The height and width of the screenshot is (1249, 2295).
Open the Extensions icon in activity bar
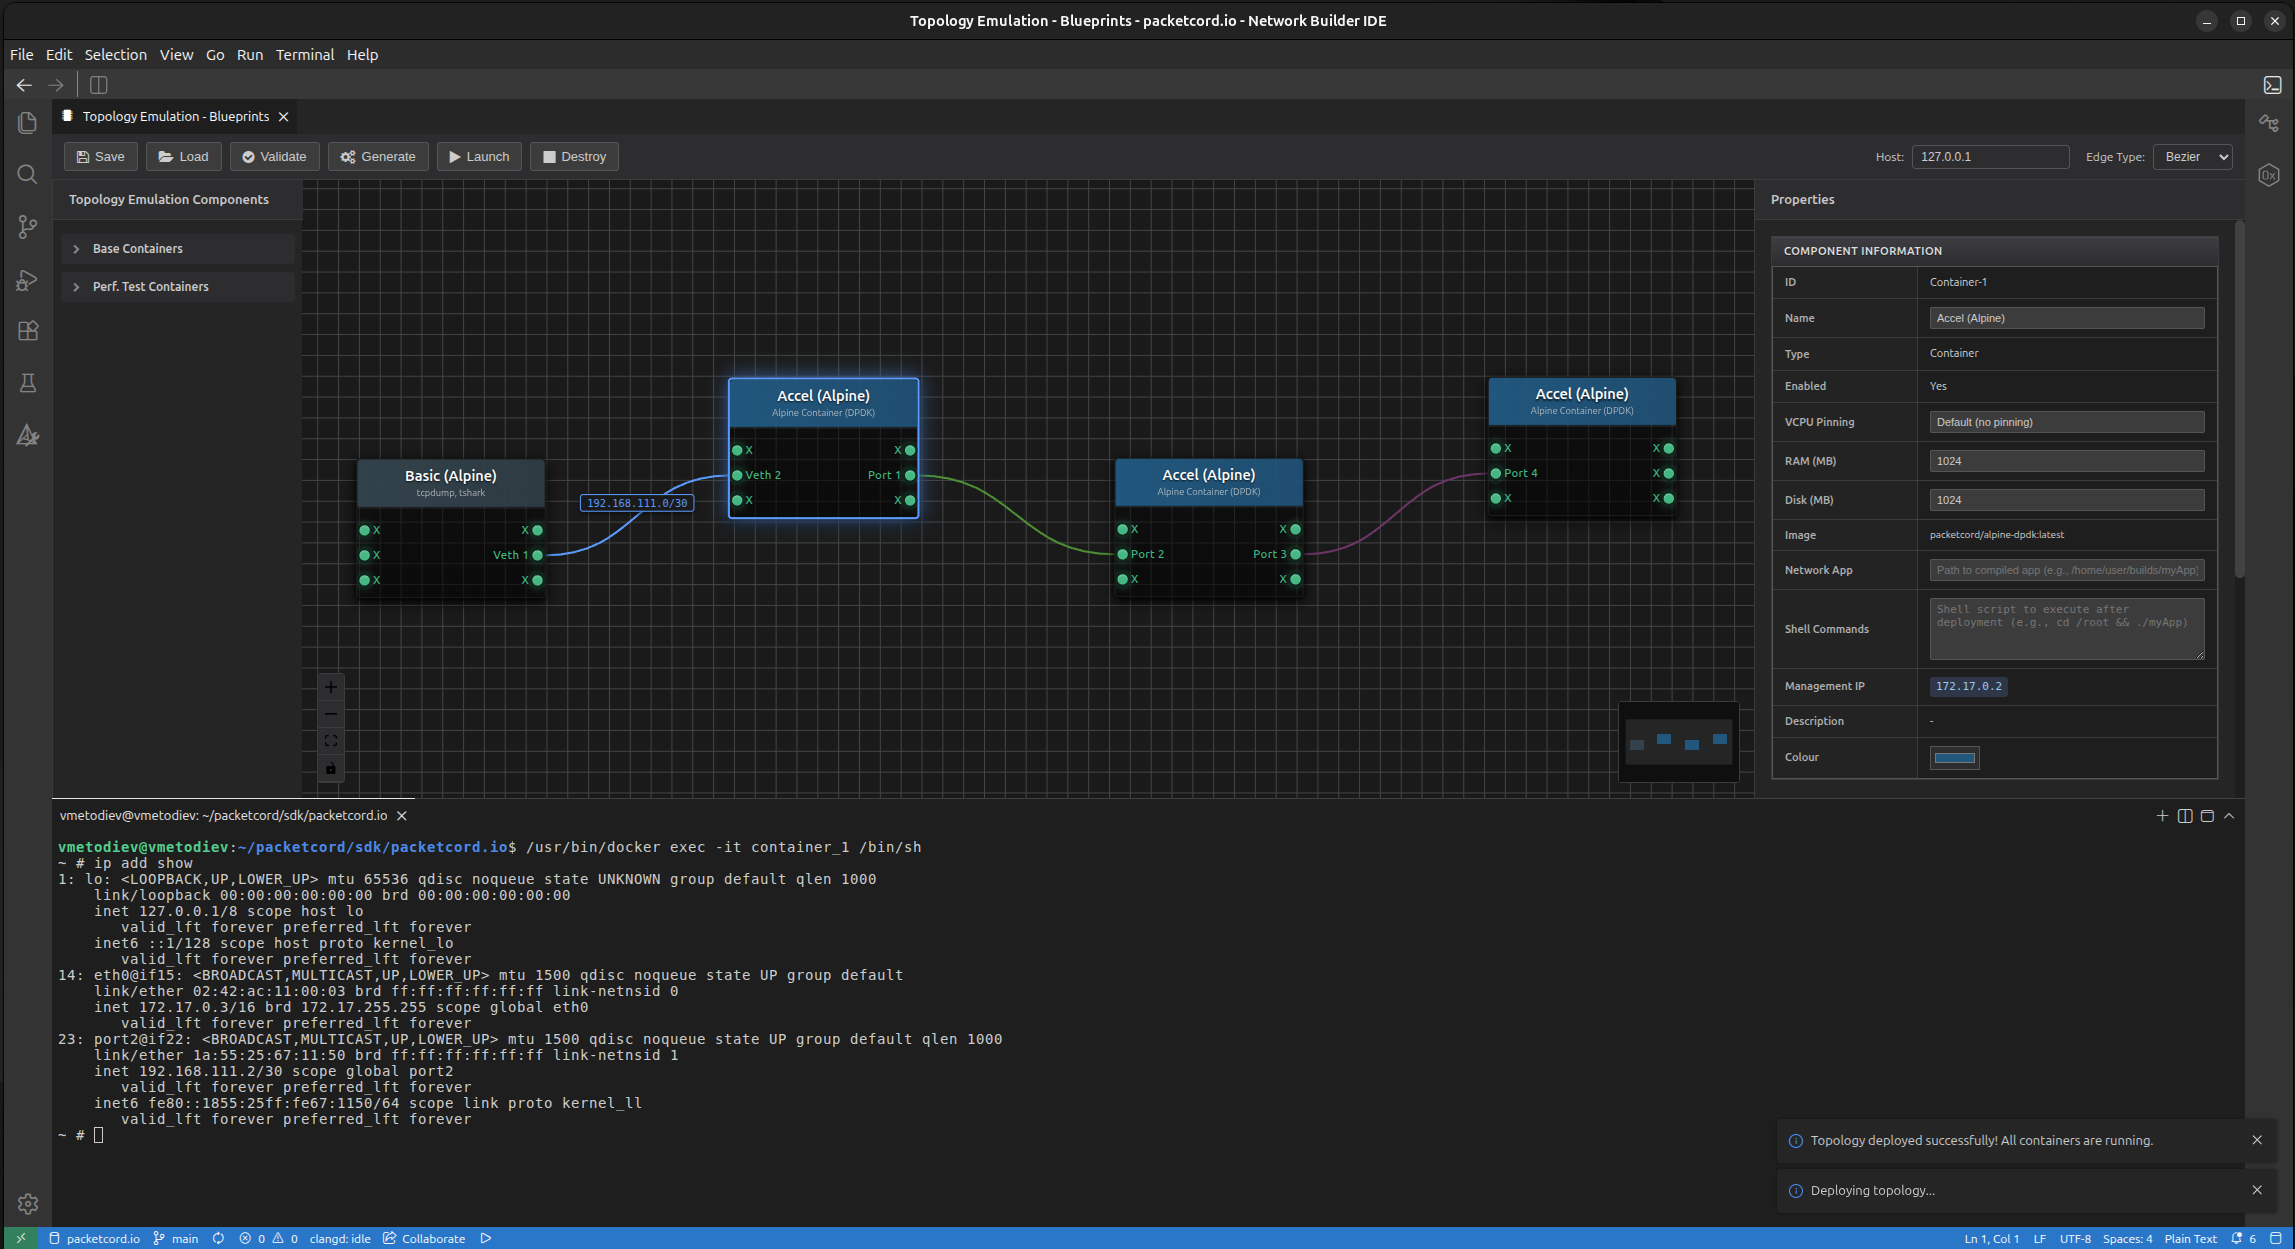pyautogui.click(x=28, y=331)
